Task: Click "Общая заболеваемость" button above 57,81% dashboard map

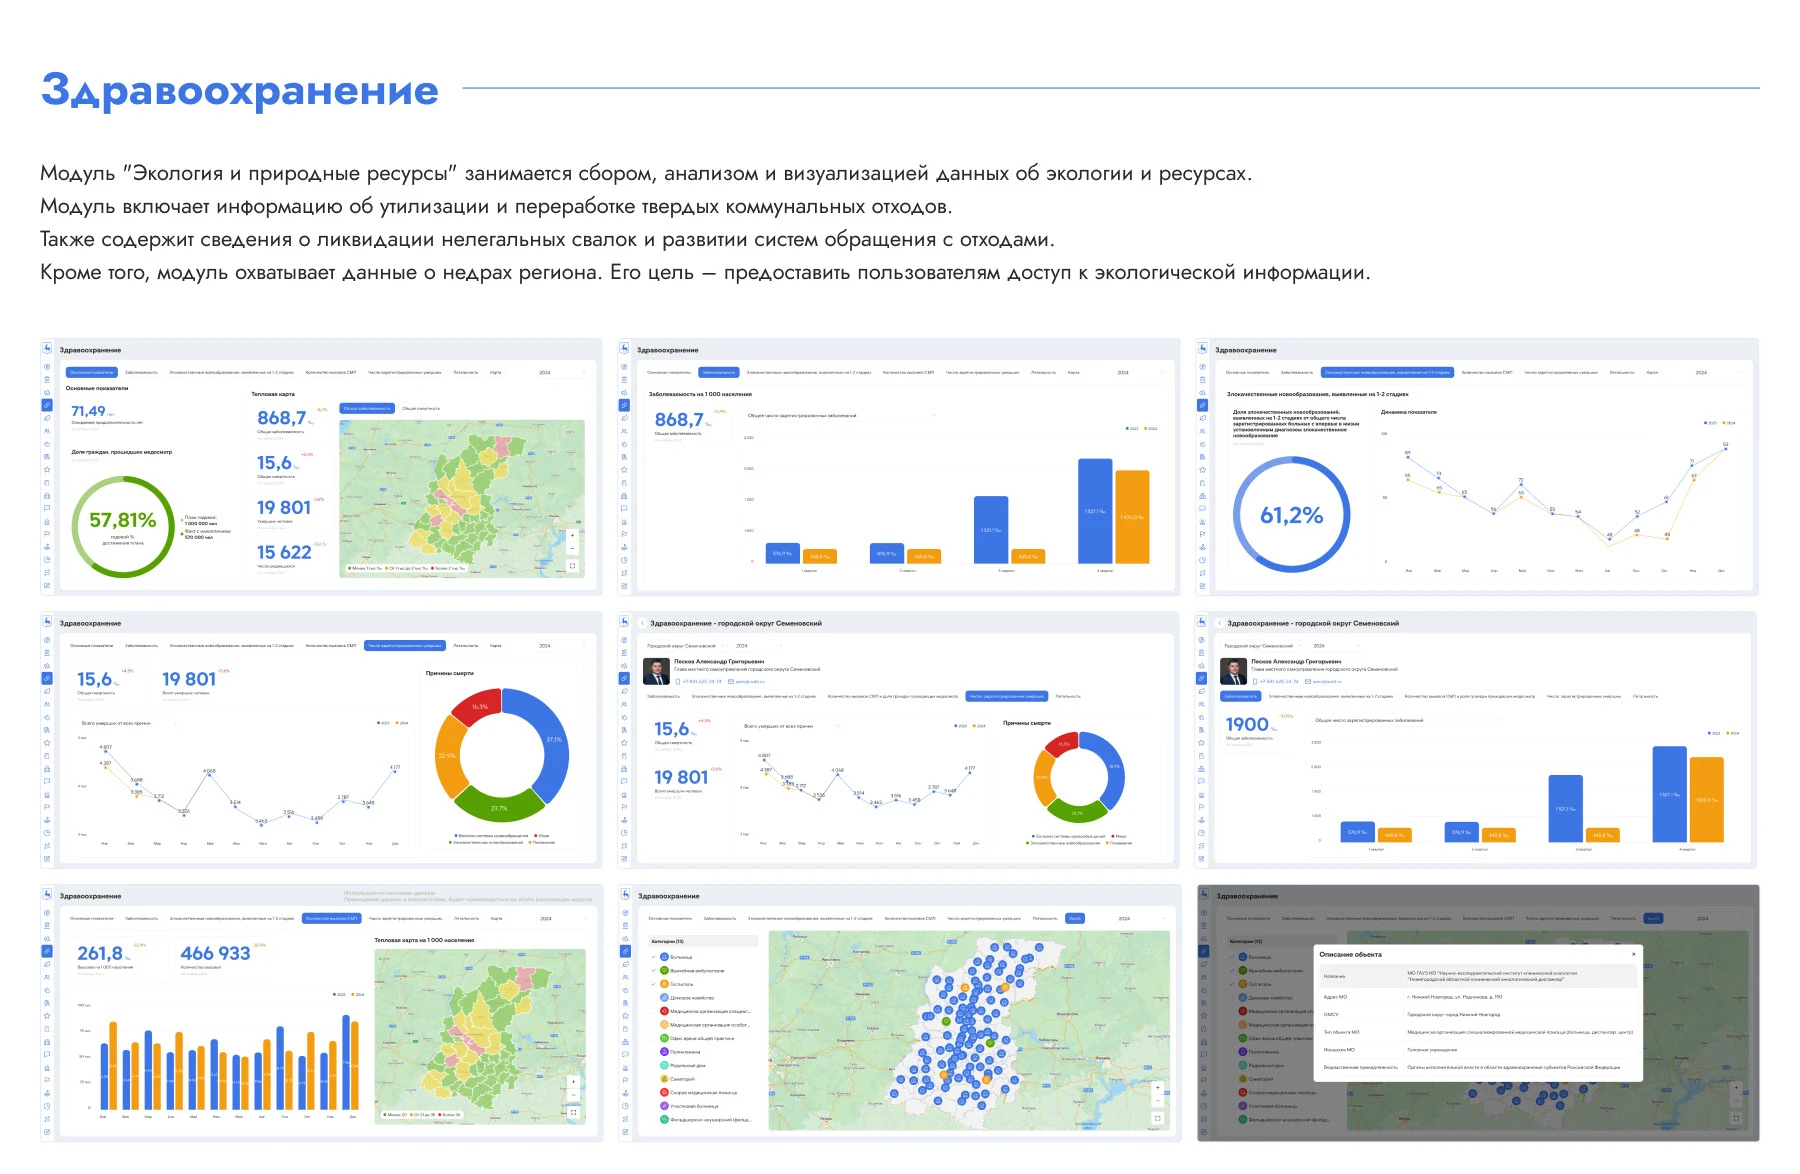Action: pos(367,408)
